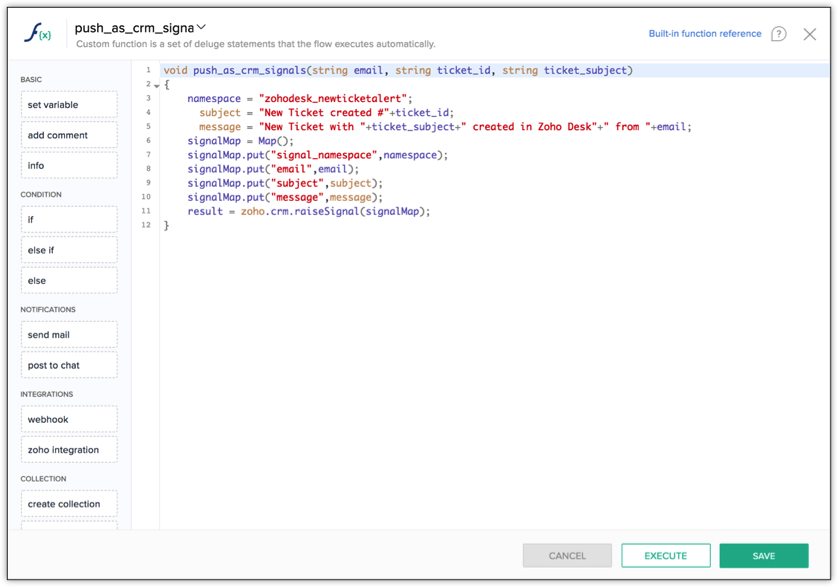Choose the send mail notification block
Screen dimensions: 838x587
tap(69, 335)
